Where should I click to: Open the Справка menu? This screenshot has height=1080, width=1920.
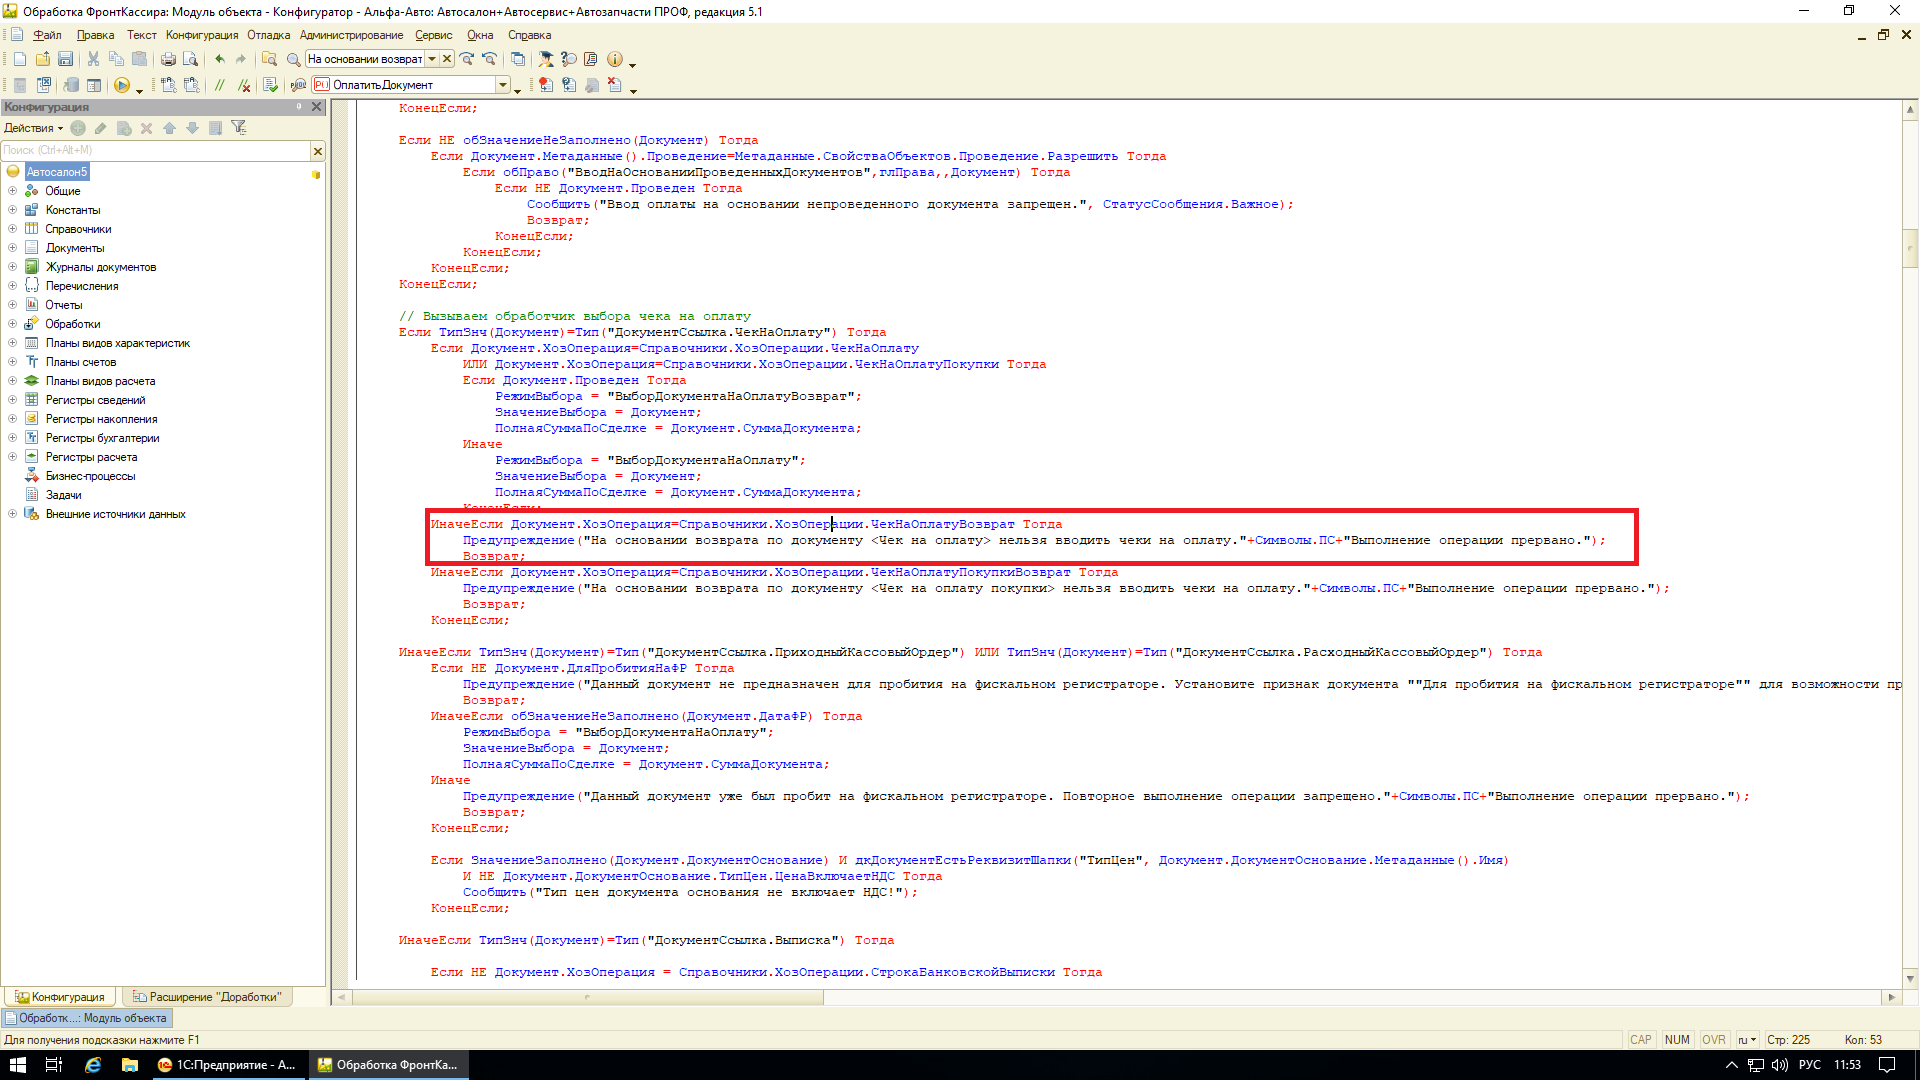529,35
